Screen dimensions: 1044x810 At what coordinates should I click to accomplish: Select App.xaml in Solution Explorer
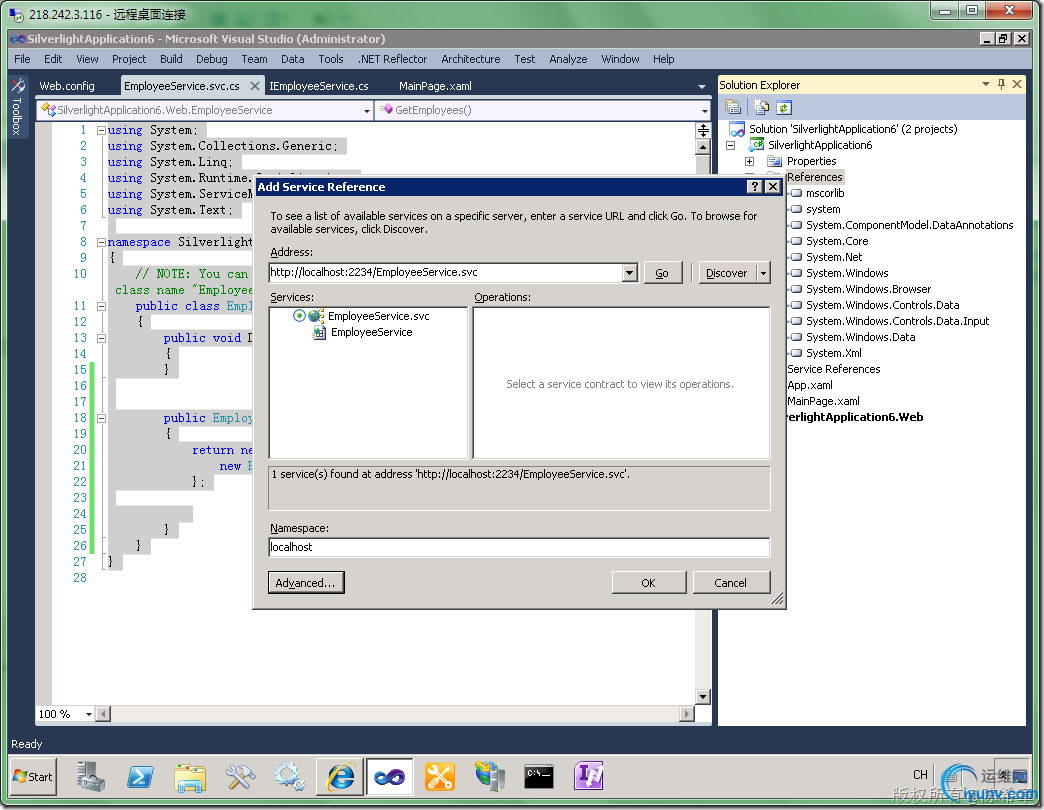pyautogui.click(x=810, y=385)
